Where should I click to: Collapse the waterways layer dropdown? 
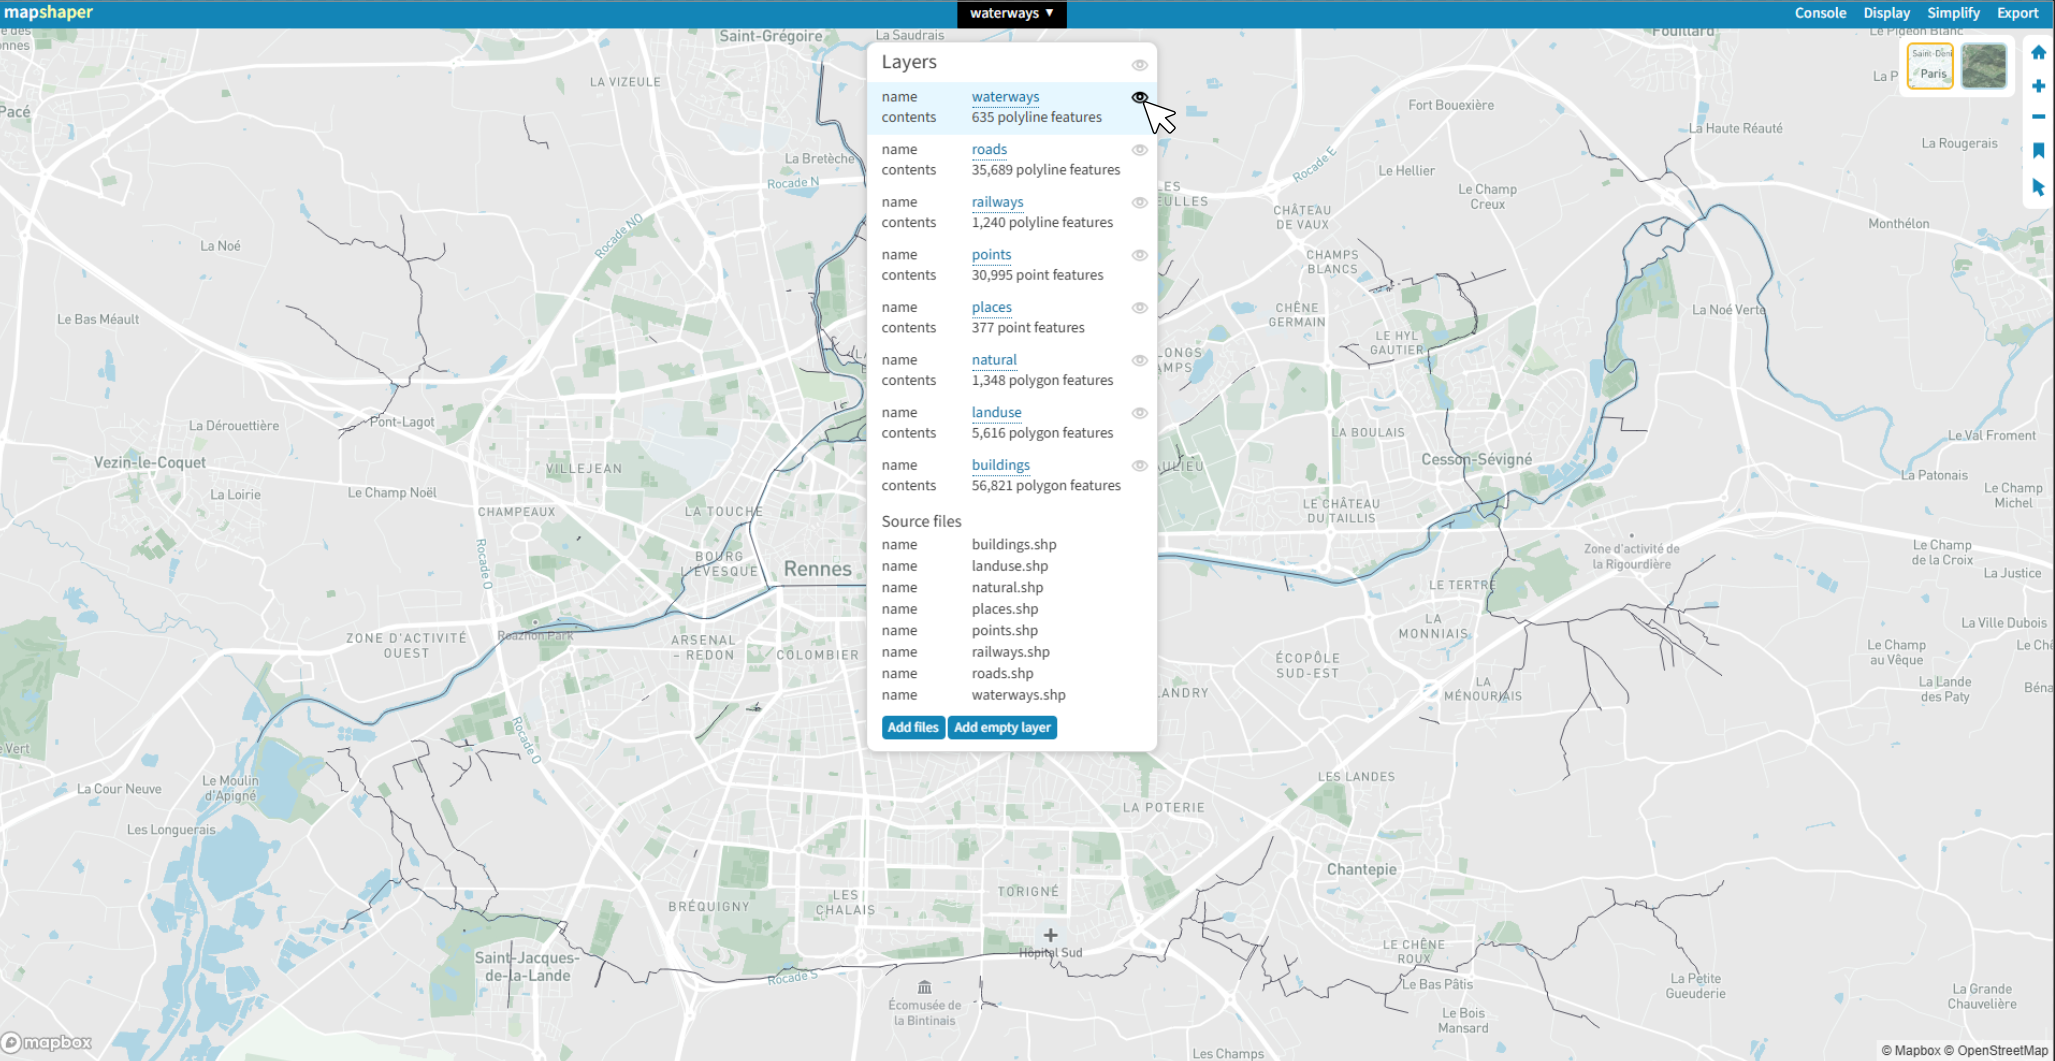(x=1011, y=13)
